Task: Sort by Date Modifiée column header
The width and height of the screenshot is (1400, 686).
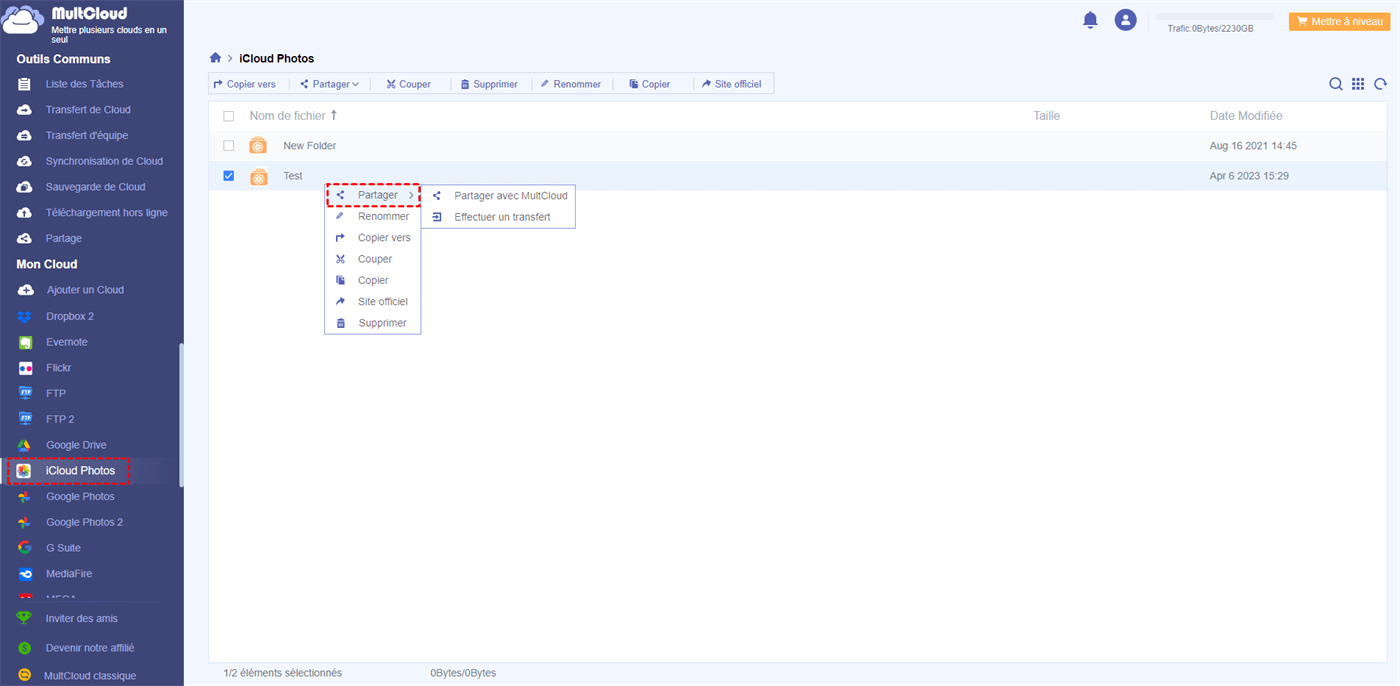Action: (1246, 116)
